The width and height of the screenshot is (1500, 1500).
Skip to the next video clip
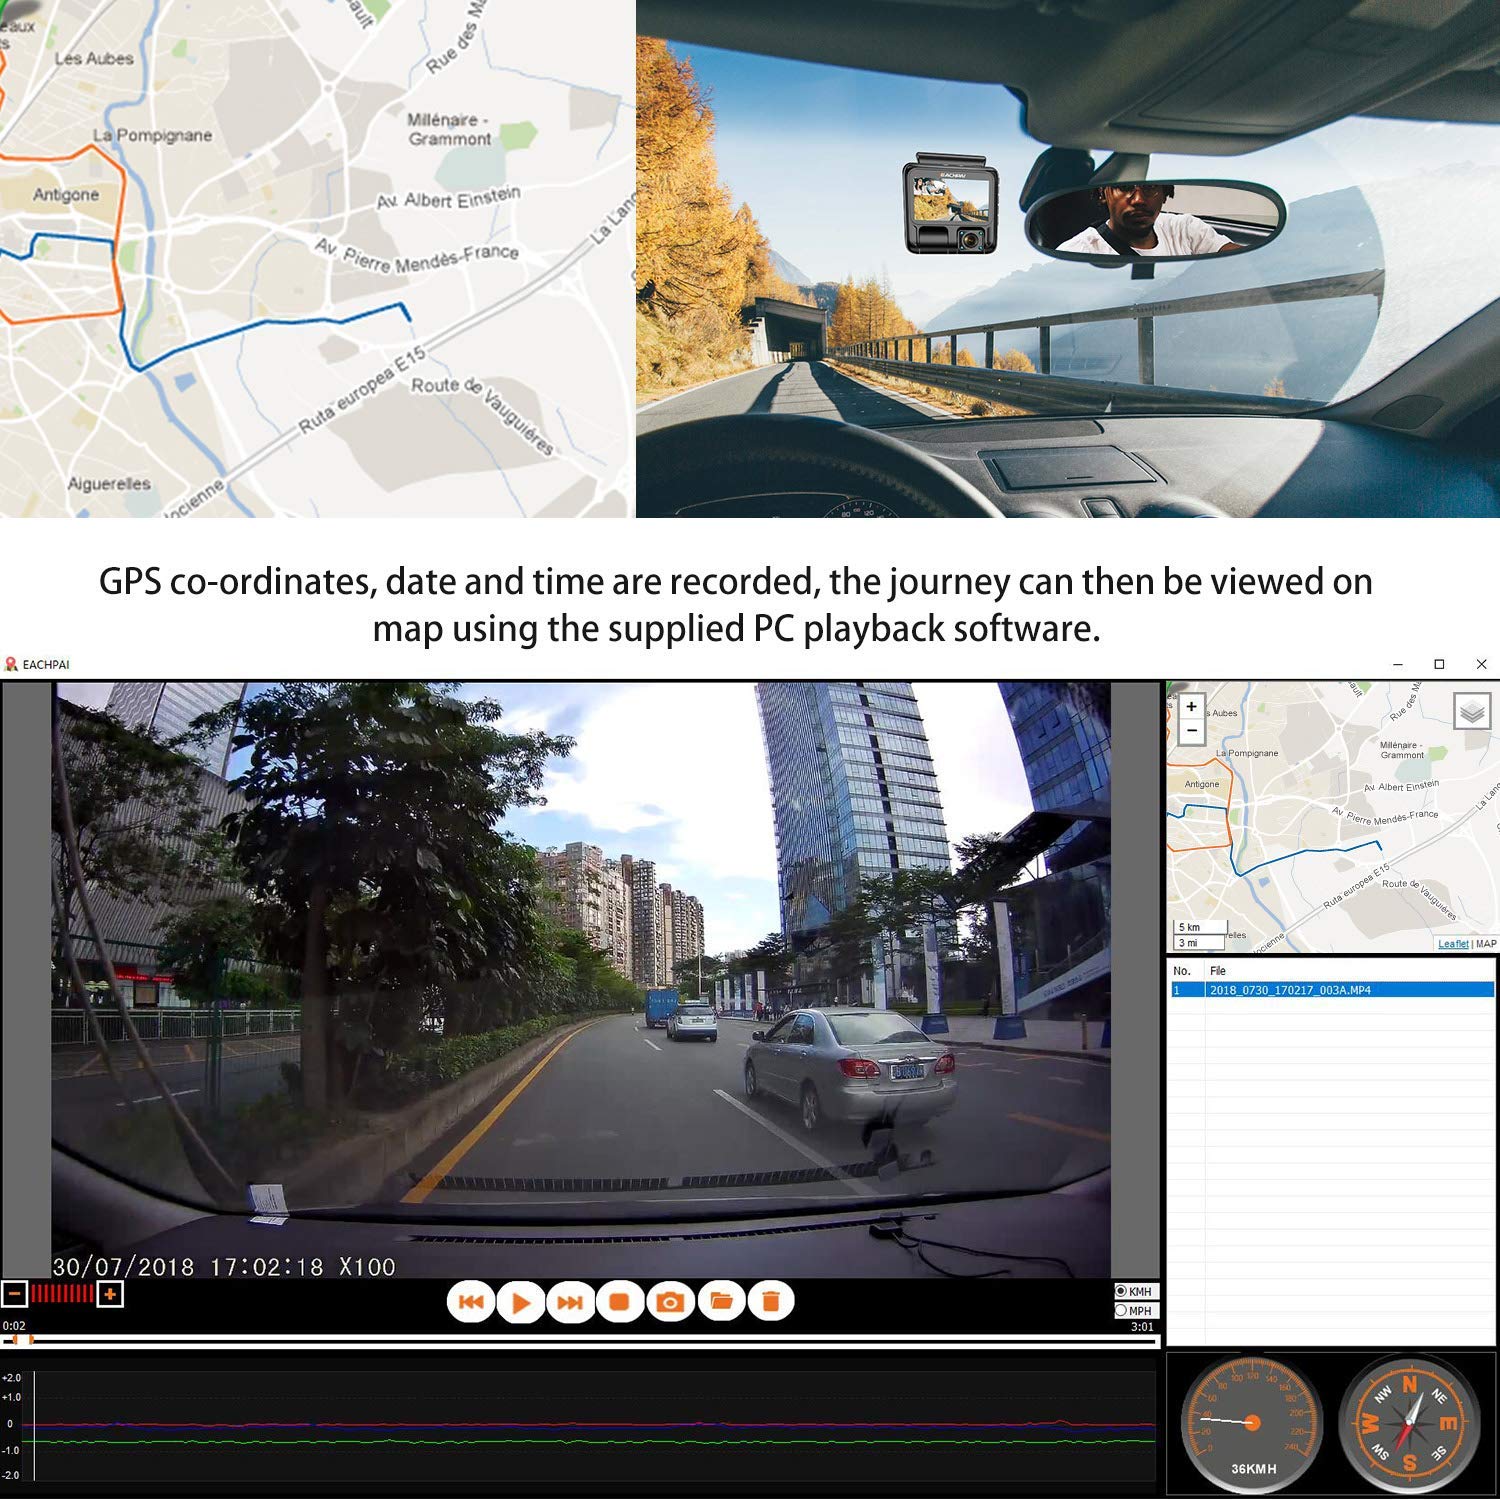tap(570, 1302)
